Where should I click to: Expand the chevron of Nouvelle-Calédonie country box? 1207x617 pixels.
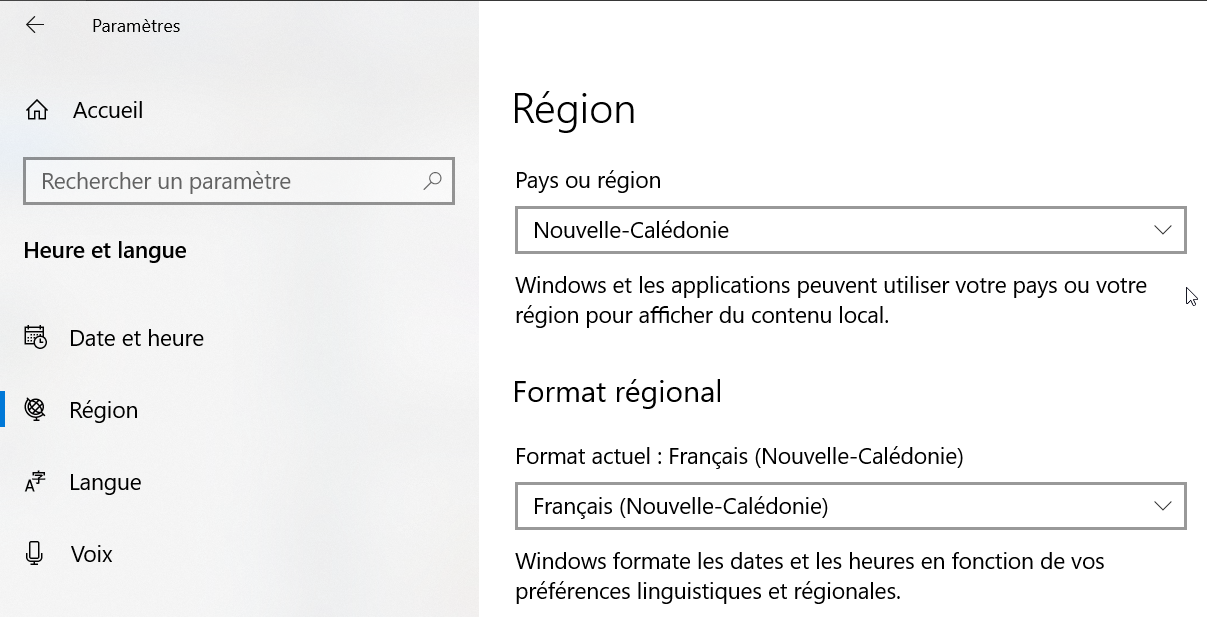[1162, 230]
